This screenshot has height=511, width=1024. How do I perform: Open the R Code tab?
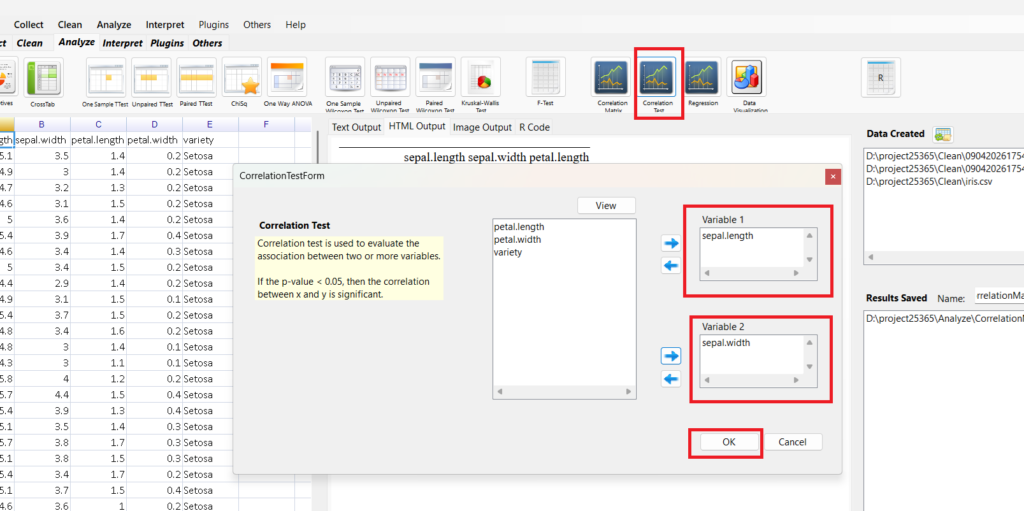click(x=533, y=127)
